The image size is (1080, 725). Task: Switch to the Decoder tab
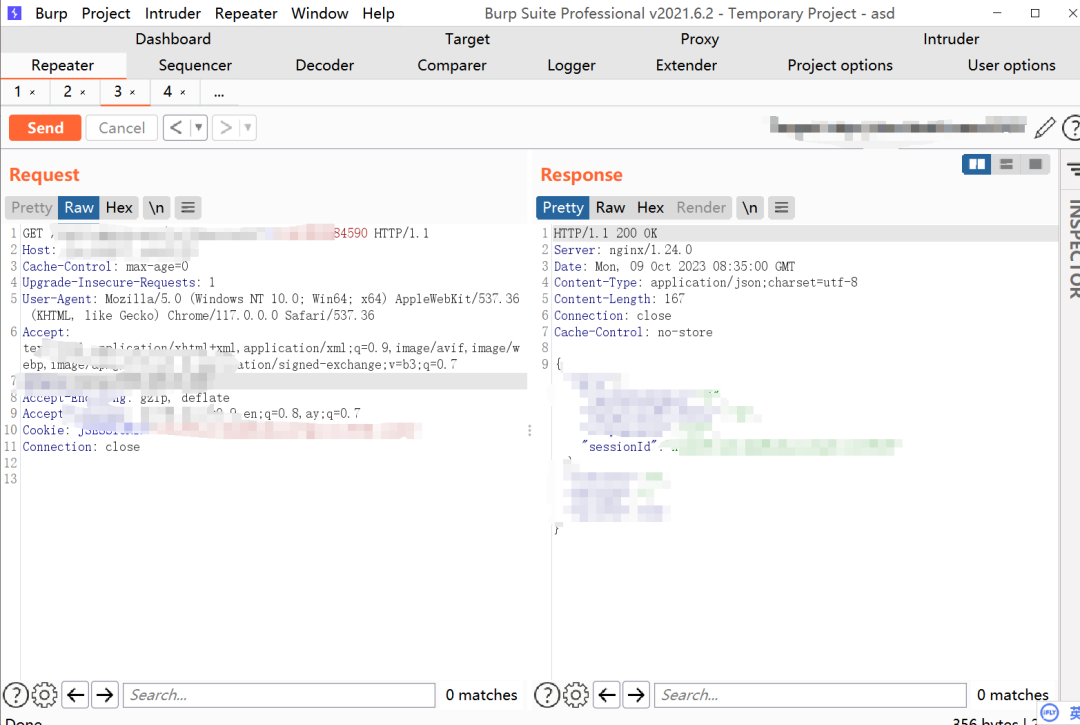pyautogui.click(x=324, y=65)
